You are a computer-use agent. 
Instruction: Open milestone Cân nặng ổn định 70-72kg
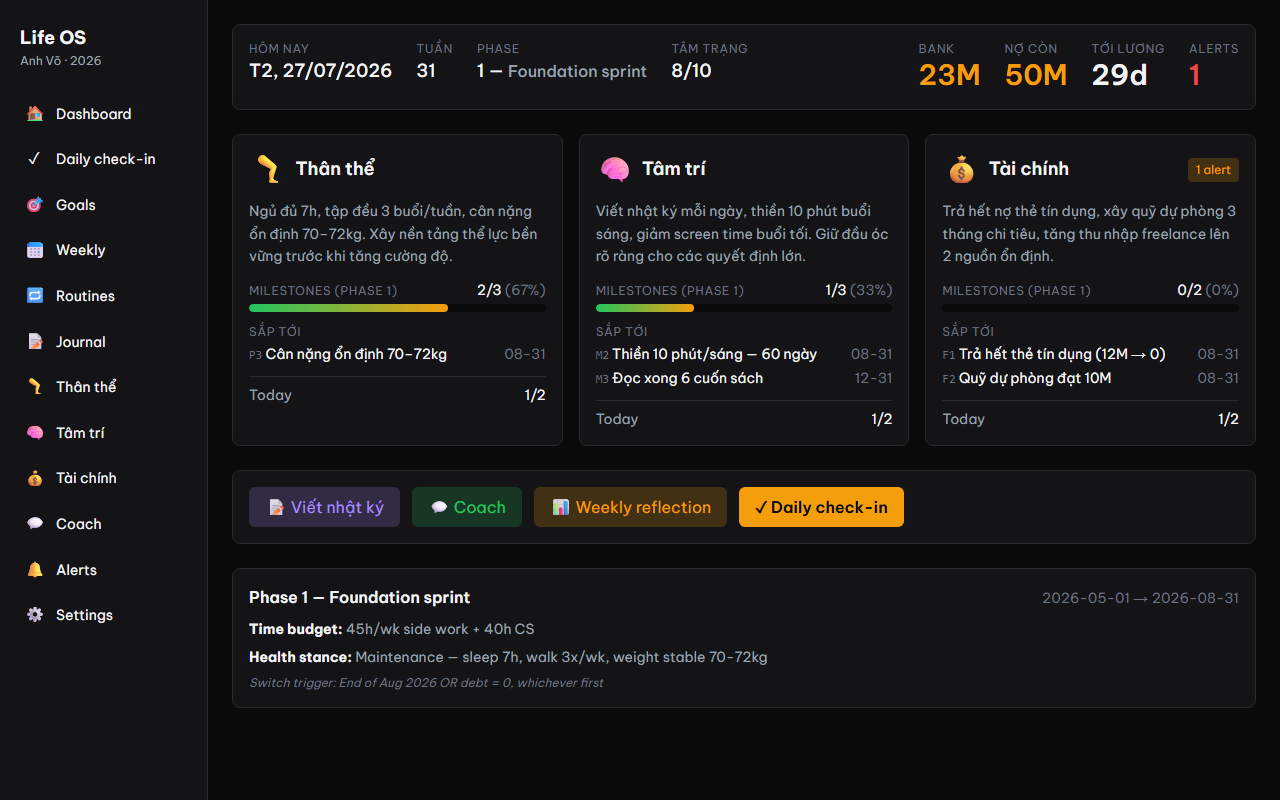coord(397,354)
